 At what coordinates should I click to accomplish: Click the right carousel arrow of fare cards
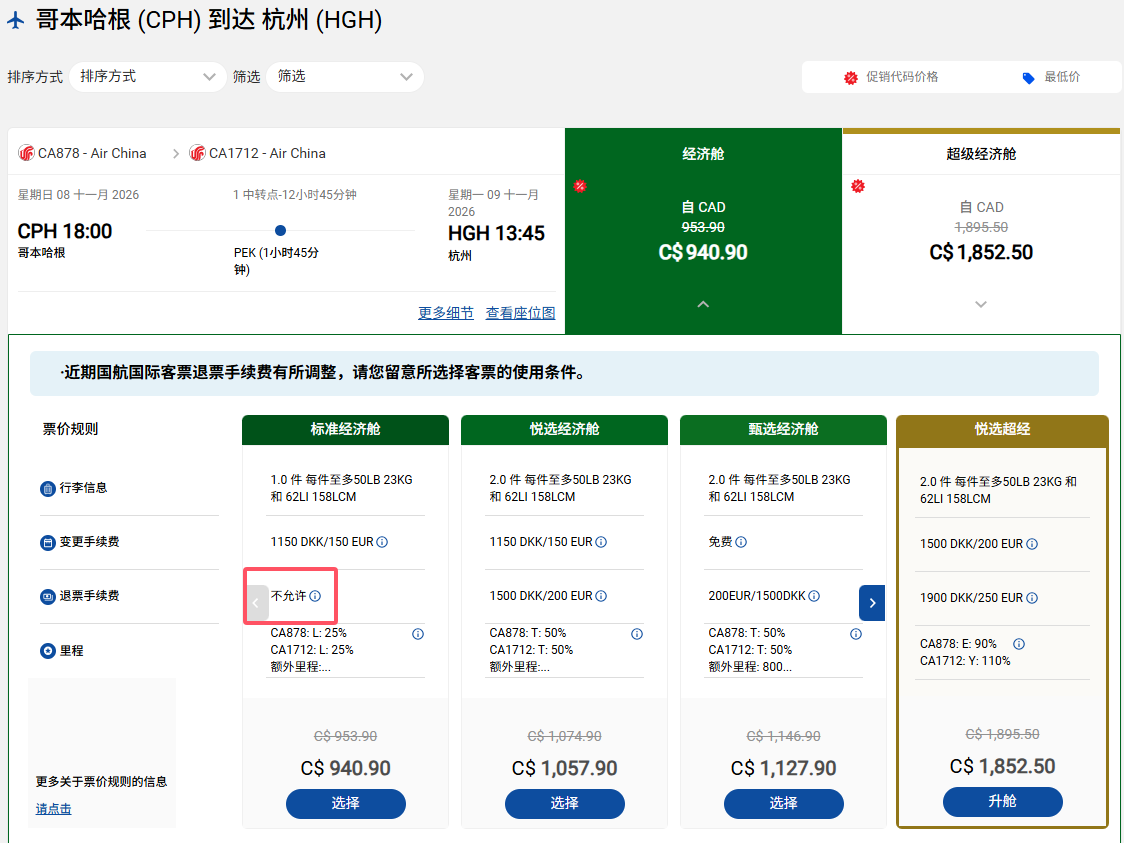[x=872, y=603]
